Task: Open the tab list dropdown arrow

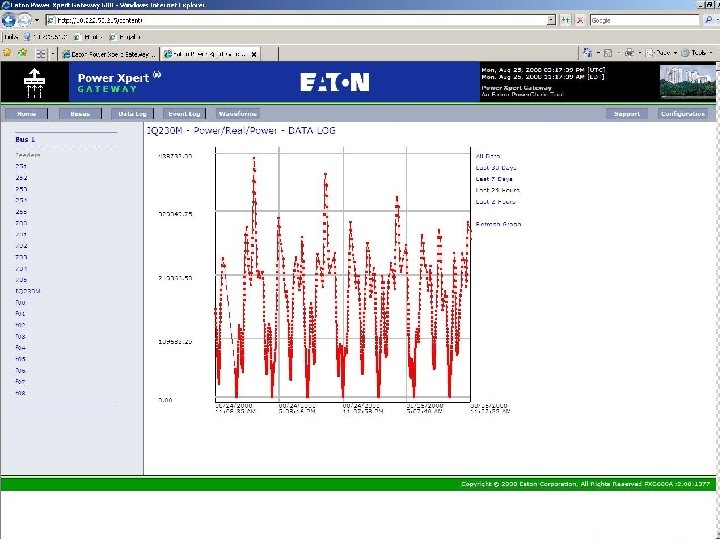Action: pyautogui.click(x=52, y=54)
